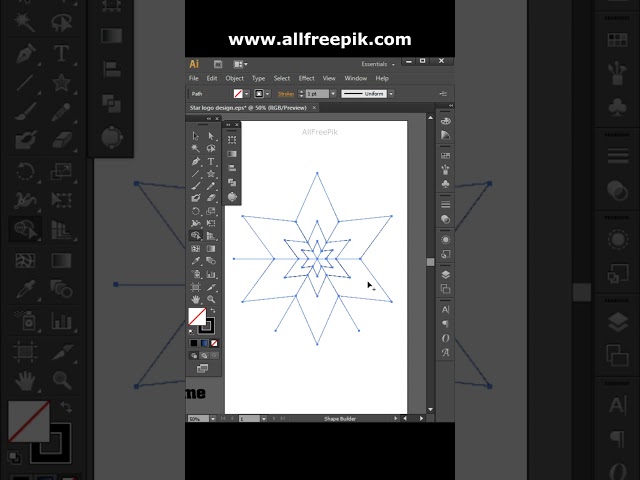The image size is (640, 480).
Task: Select the Line Segment tool
Action: 196,174
